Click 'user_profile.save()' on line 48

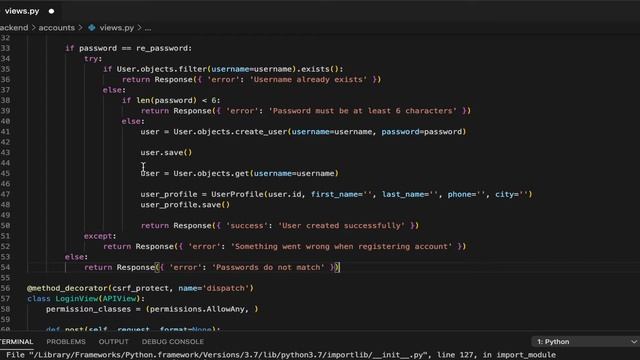coord(185,205)
